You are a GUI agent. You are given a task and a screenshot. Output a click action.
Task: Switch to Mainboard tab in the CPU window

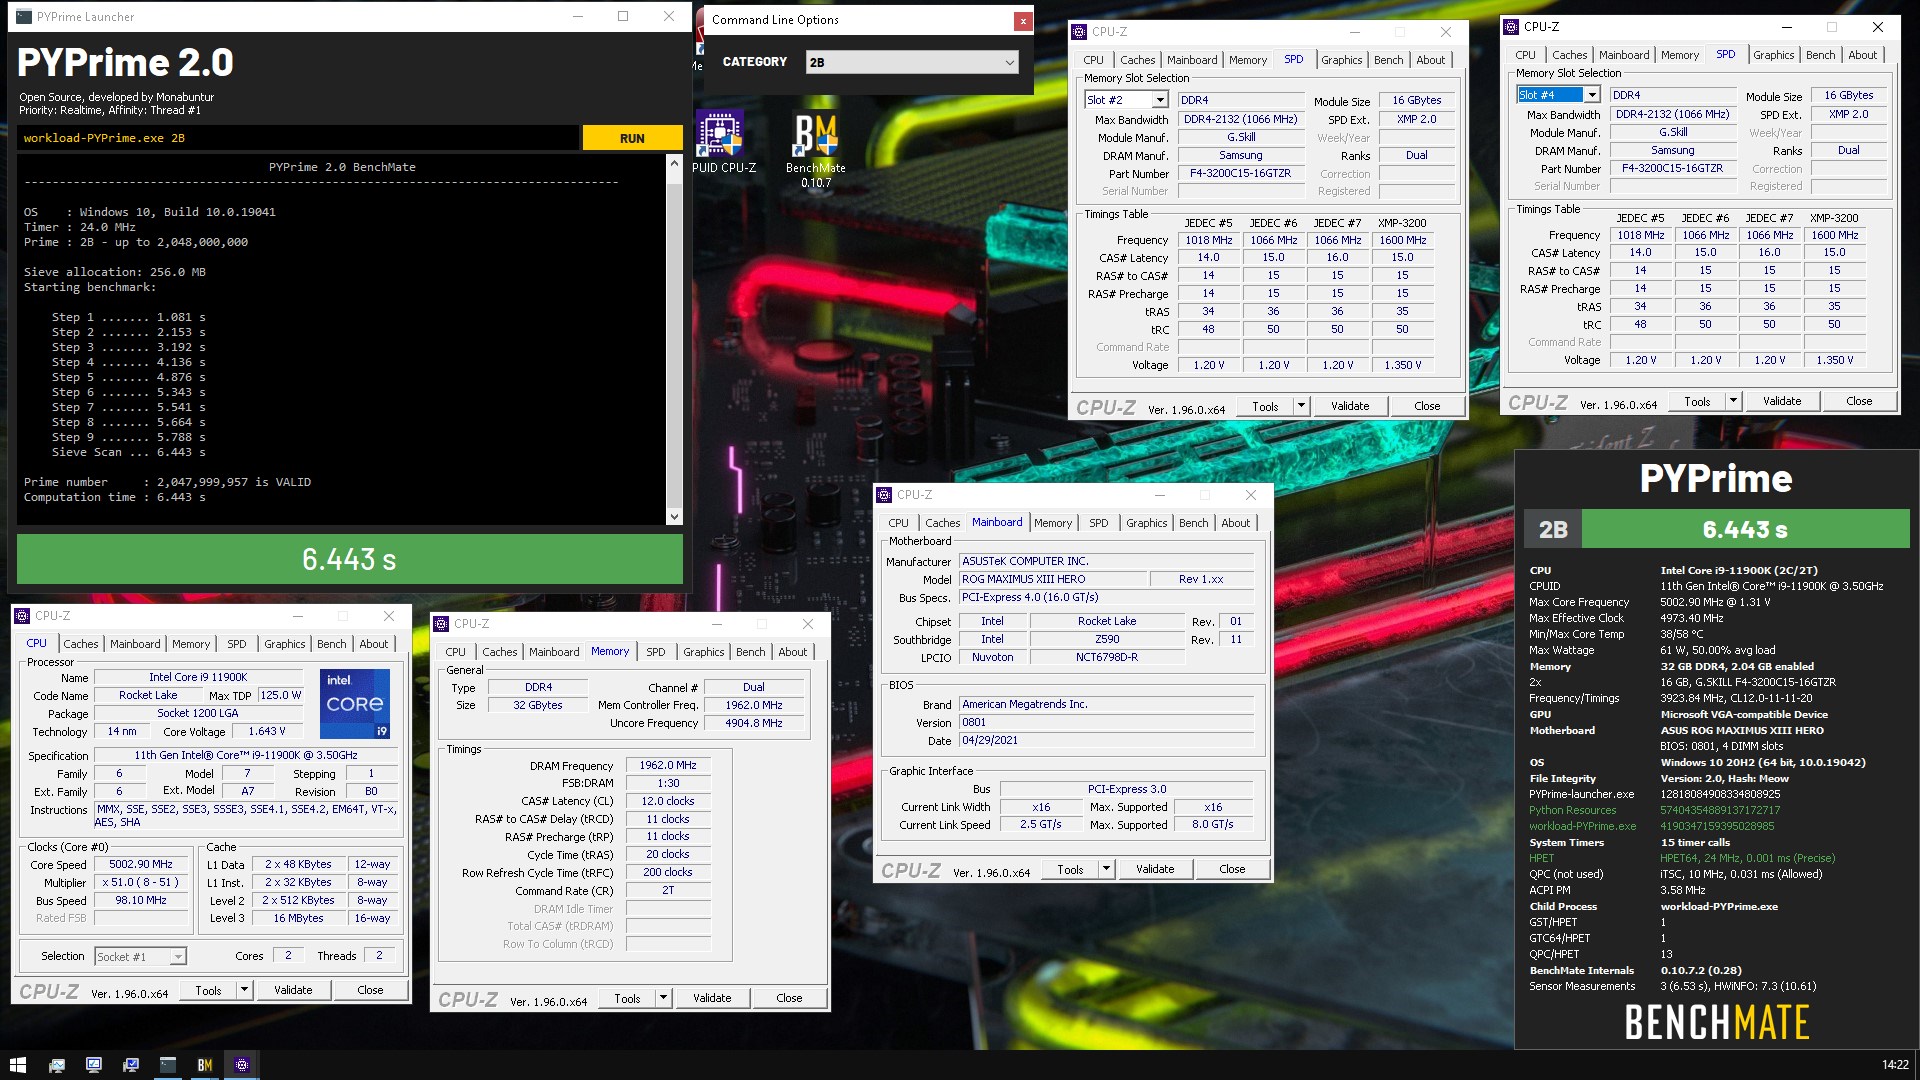[x=135, y=644]
